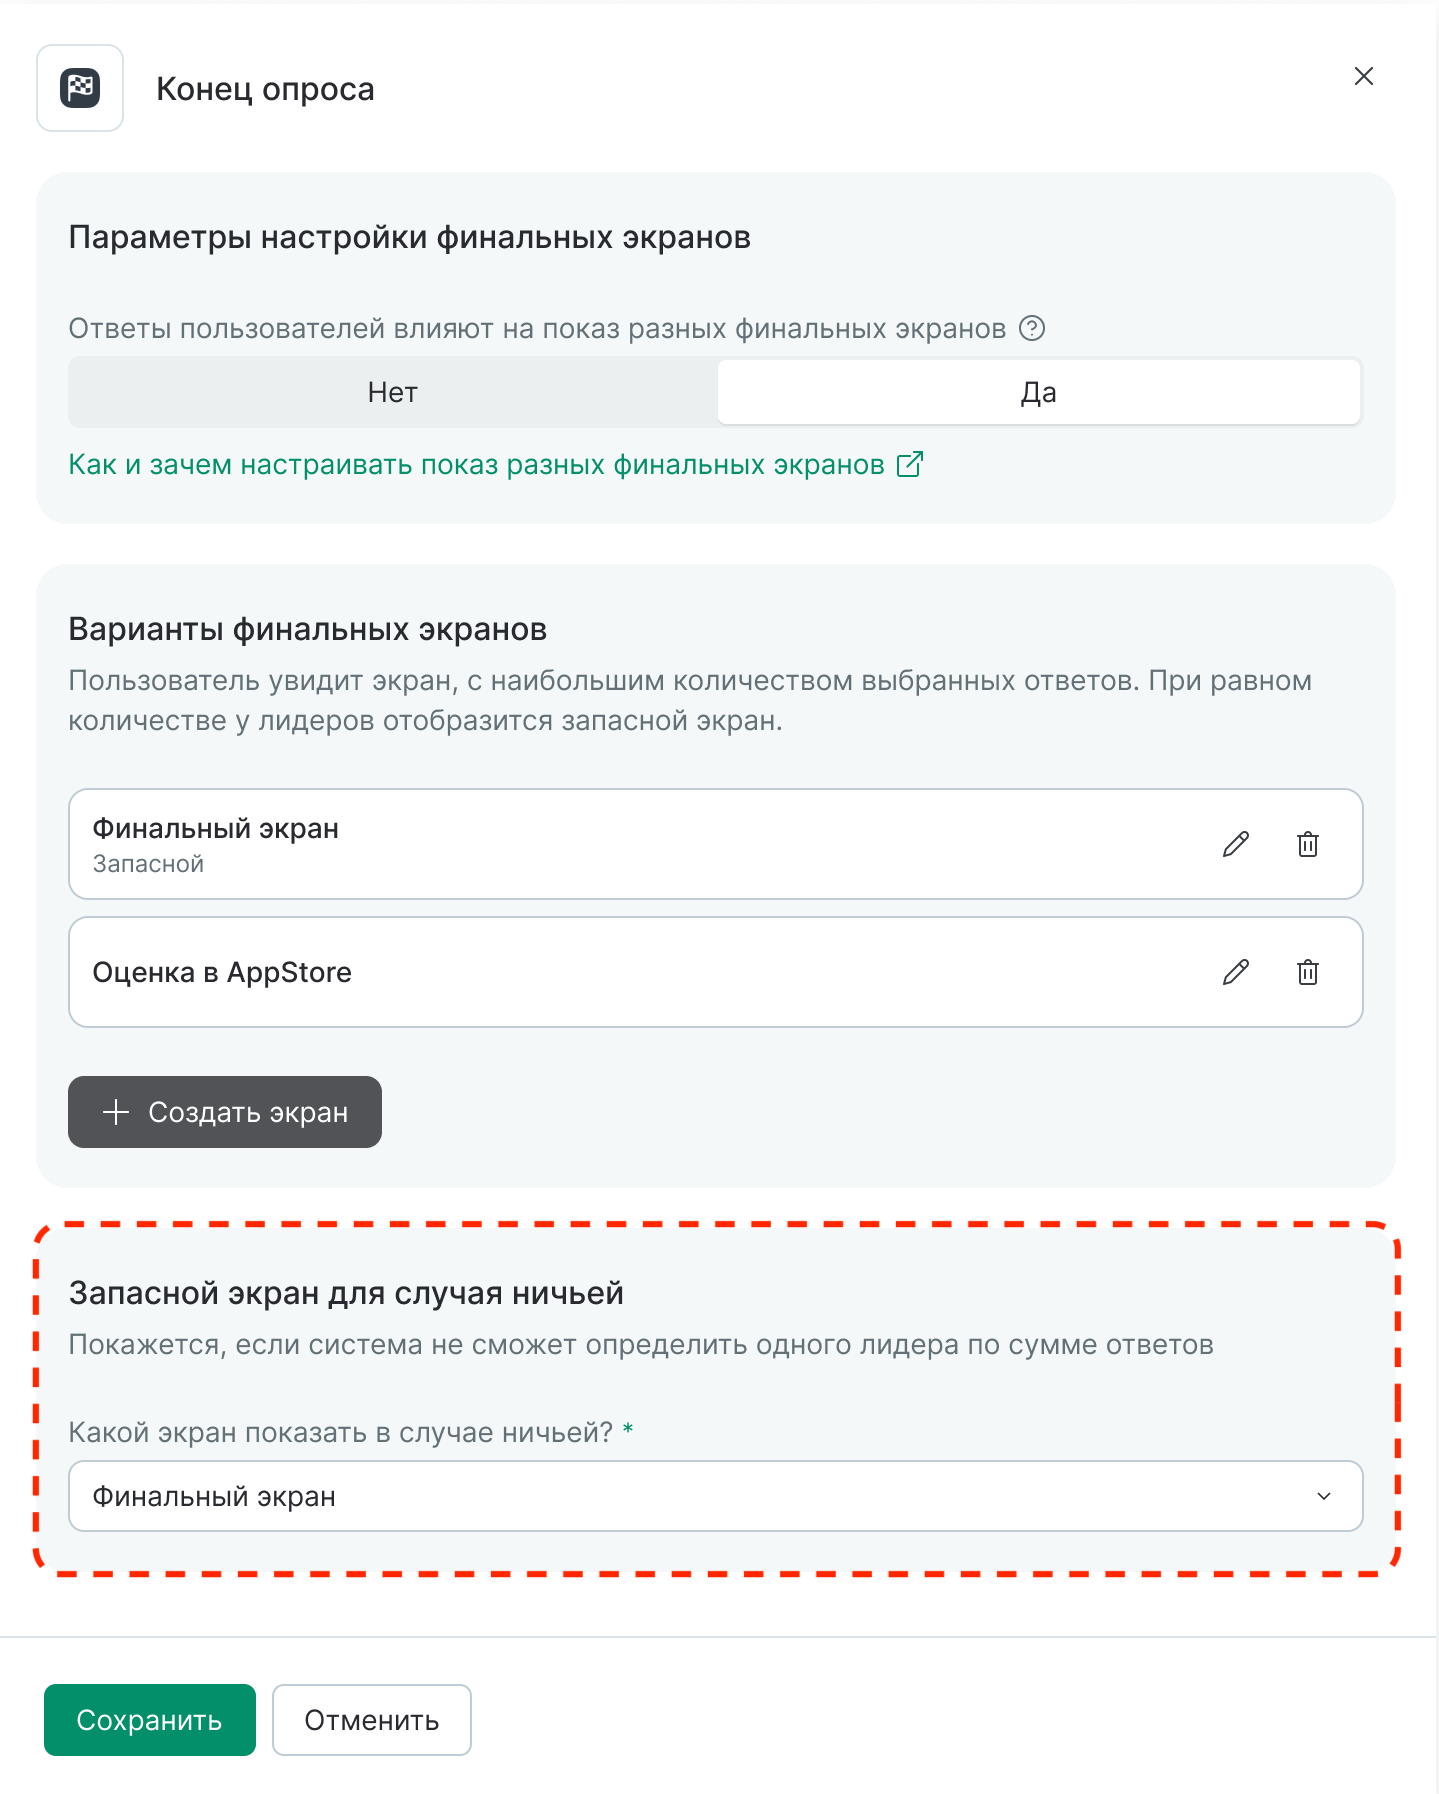
Task: Click the Создать экран button
Action: [x=225, y=1112]
